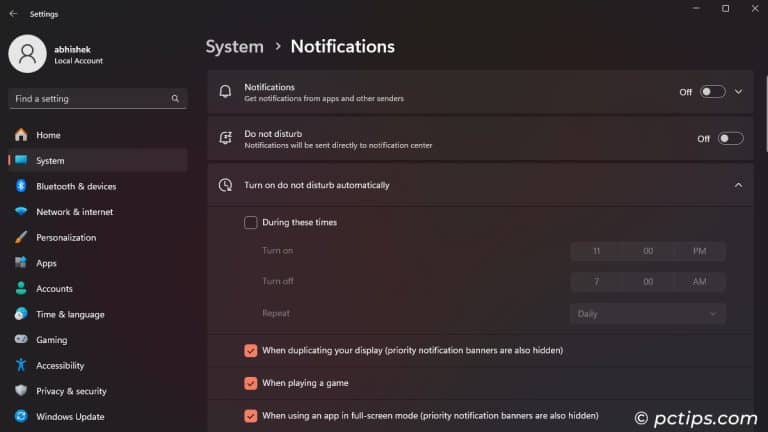
Task: Click the Privacy & security shield icon
Action: click(21, 391)
